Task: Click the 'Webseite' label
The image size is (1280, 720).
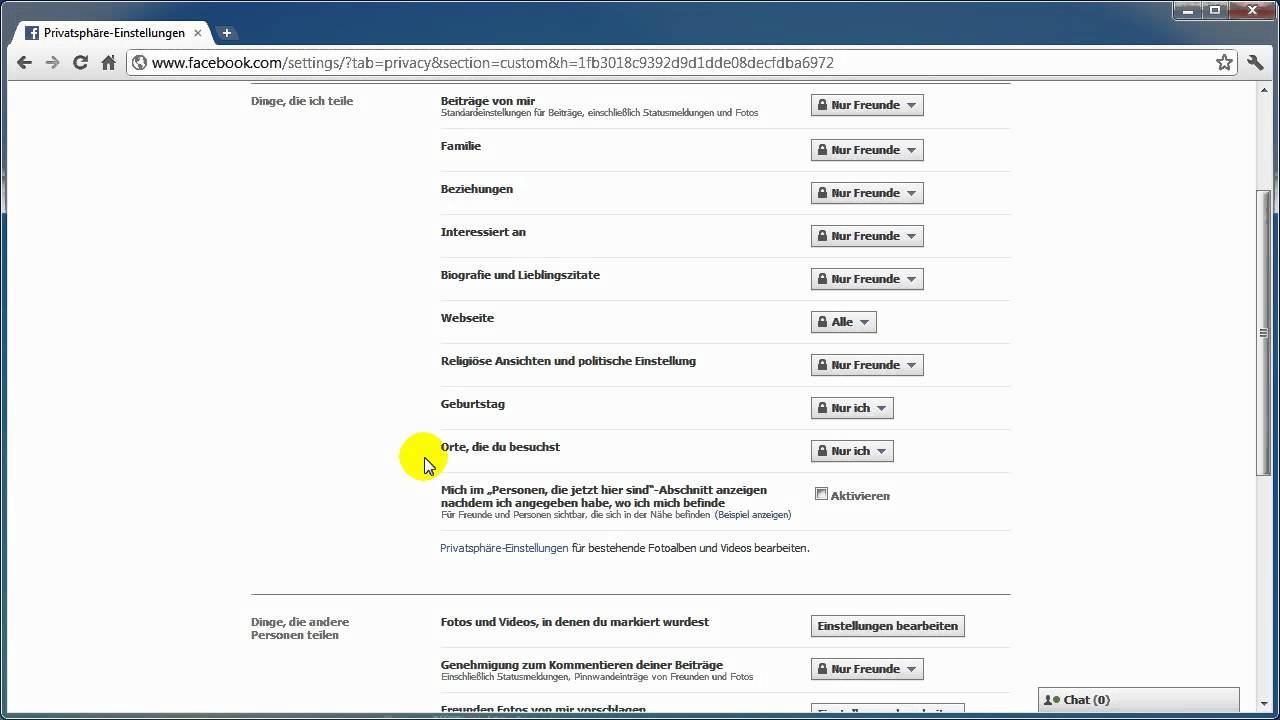Action: [467, 318]
